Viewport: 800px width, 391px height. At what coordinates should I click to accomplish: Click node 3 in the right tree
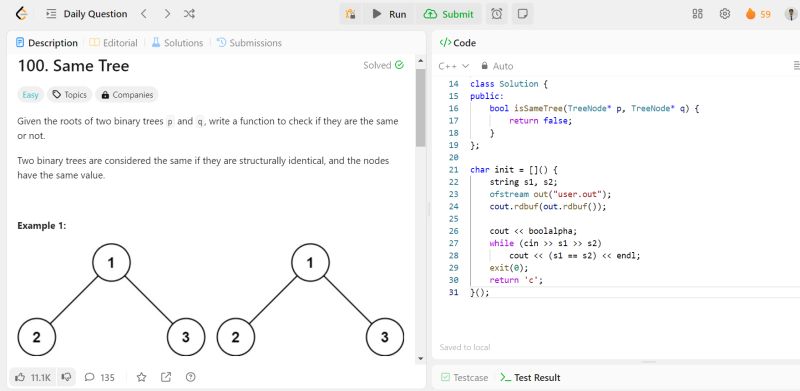(x=385, y=337)
